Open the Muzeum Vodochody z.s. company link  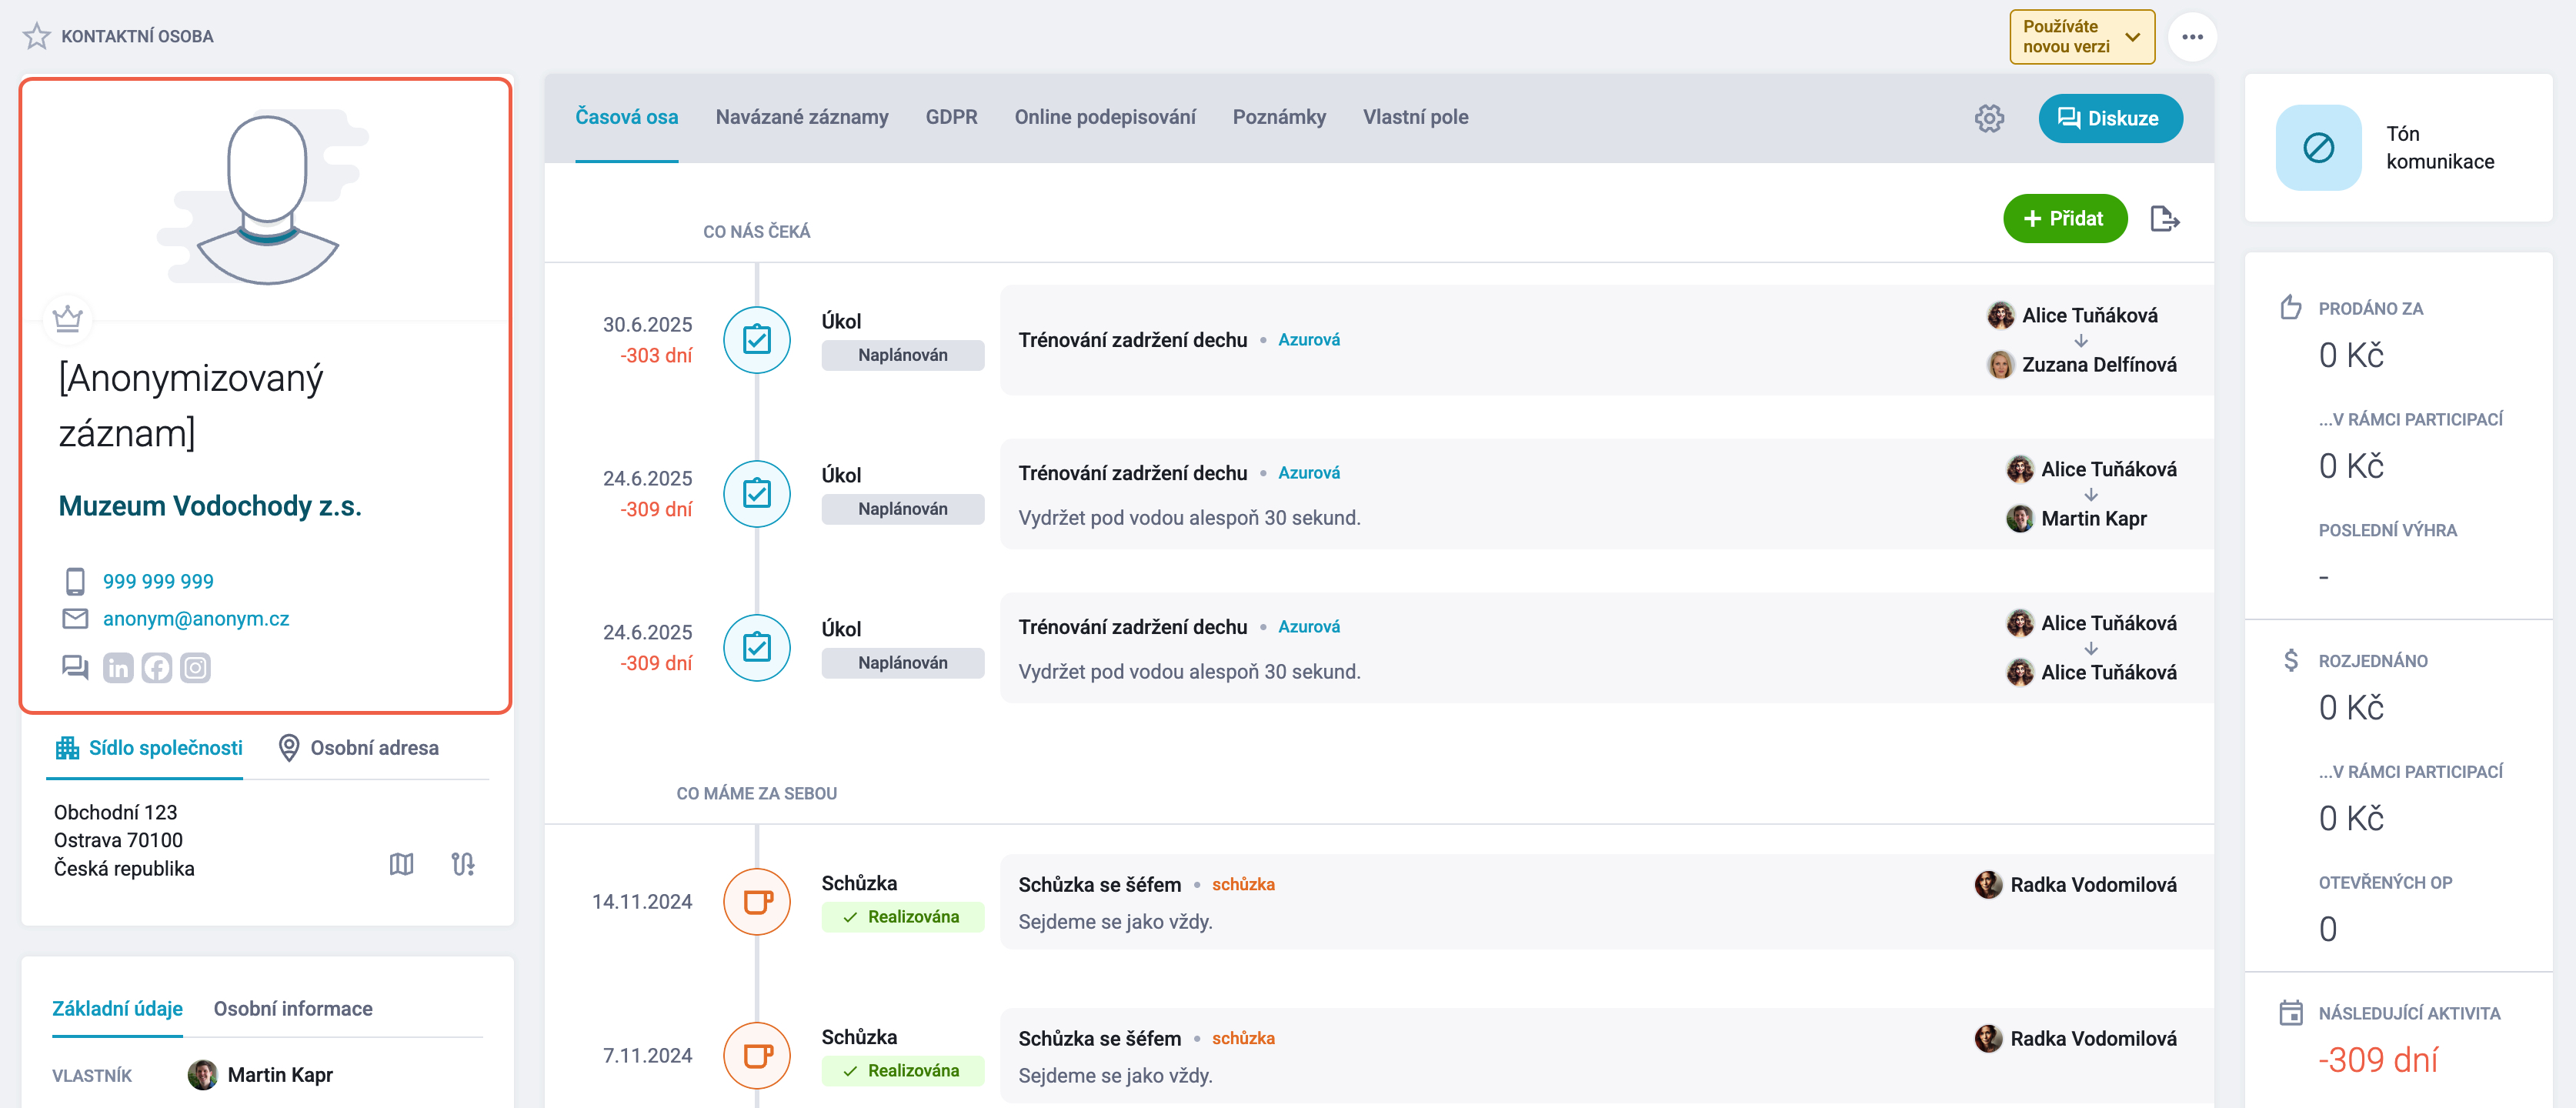210,506
